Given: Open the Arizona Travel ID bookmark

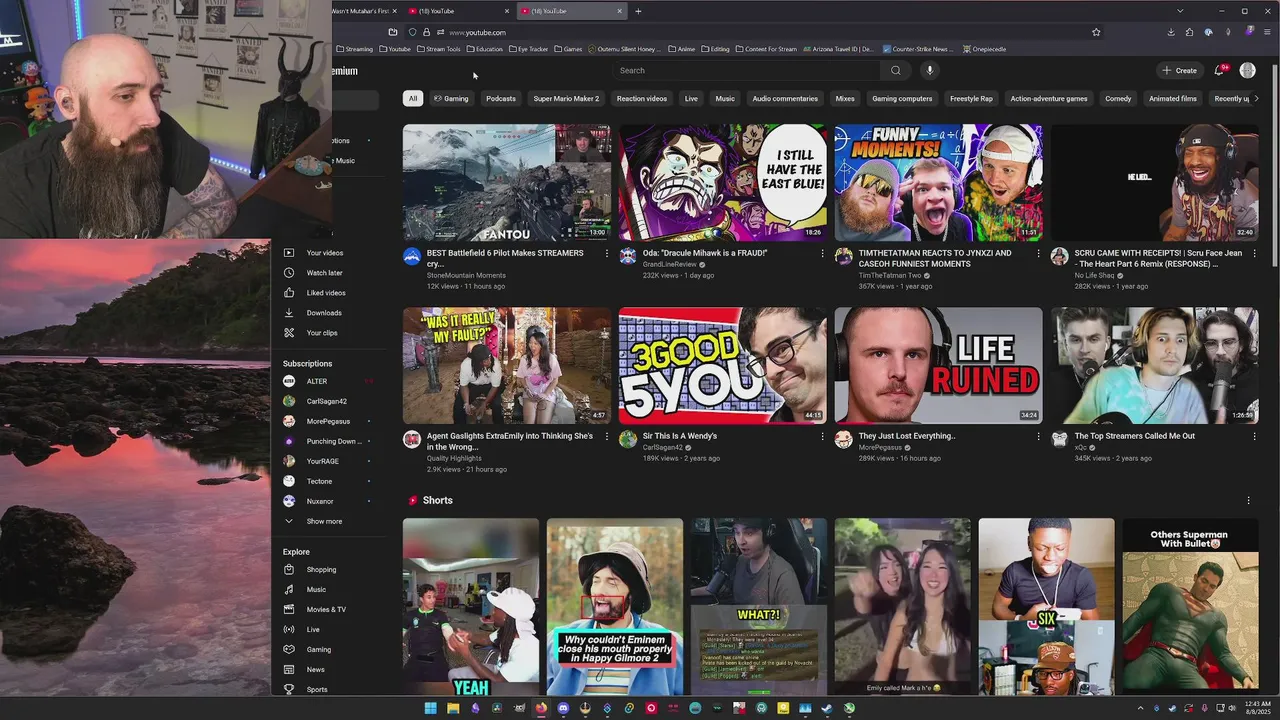Looking at the screenshot, I should (839, 49).
